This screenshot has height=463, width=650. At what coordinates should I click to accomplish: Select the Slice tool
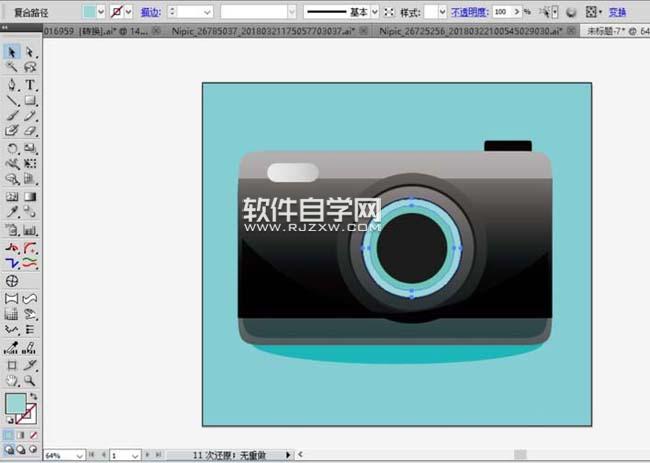pos(29,365)
